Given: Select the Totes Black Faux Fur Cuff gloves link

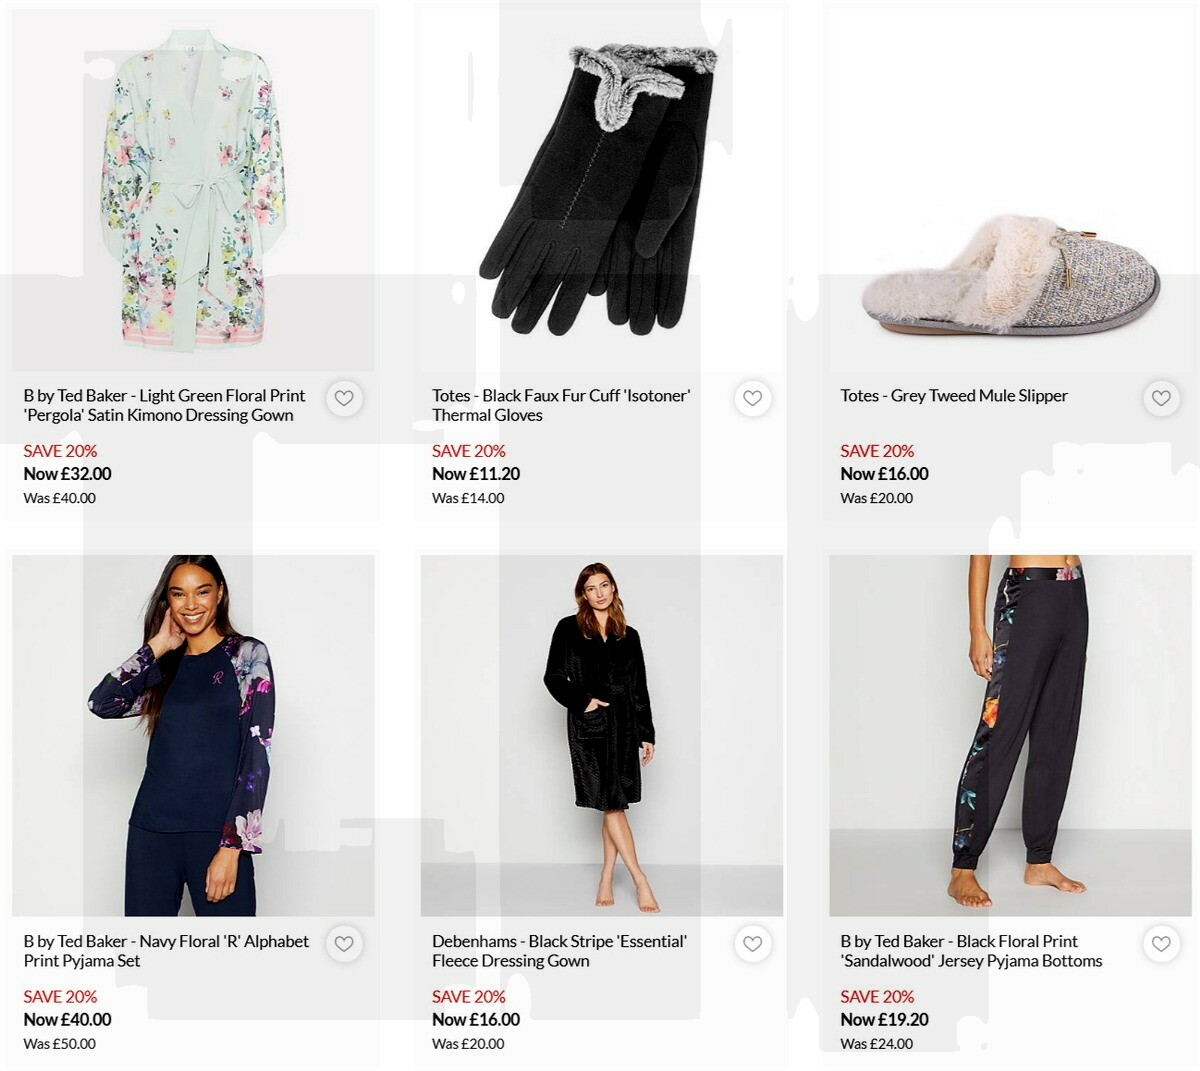Looking at the screenshot, I should coord(560,405).
